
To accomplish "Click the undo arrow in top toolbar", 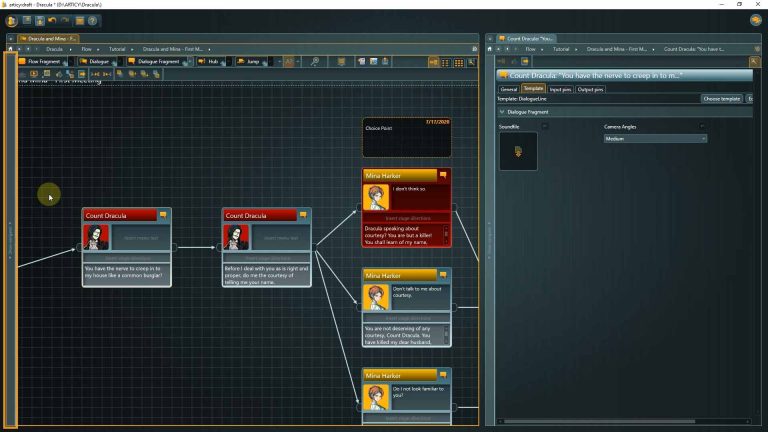I will (52, 21).
